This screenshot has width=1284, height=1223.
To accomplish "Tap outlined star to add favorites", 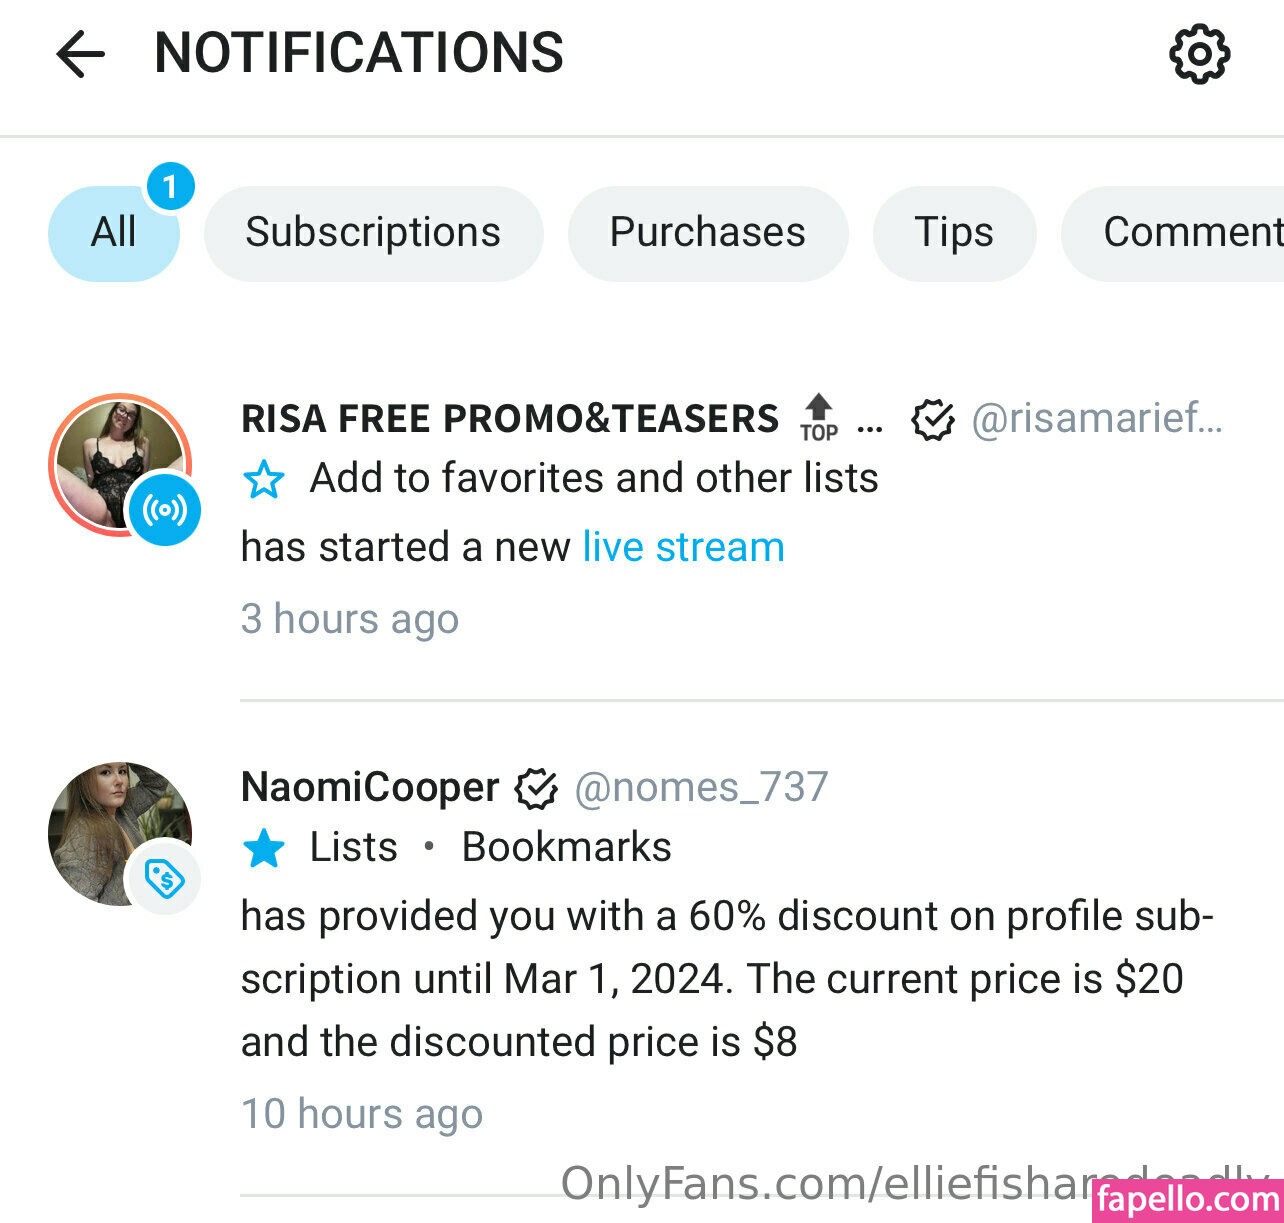I will click(x=264, y=480).
